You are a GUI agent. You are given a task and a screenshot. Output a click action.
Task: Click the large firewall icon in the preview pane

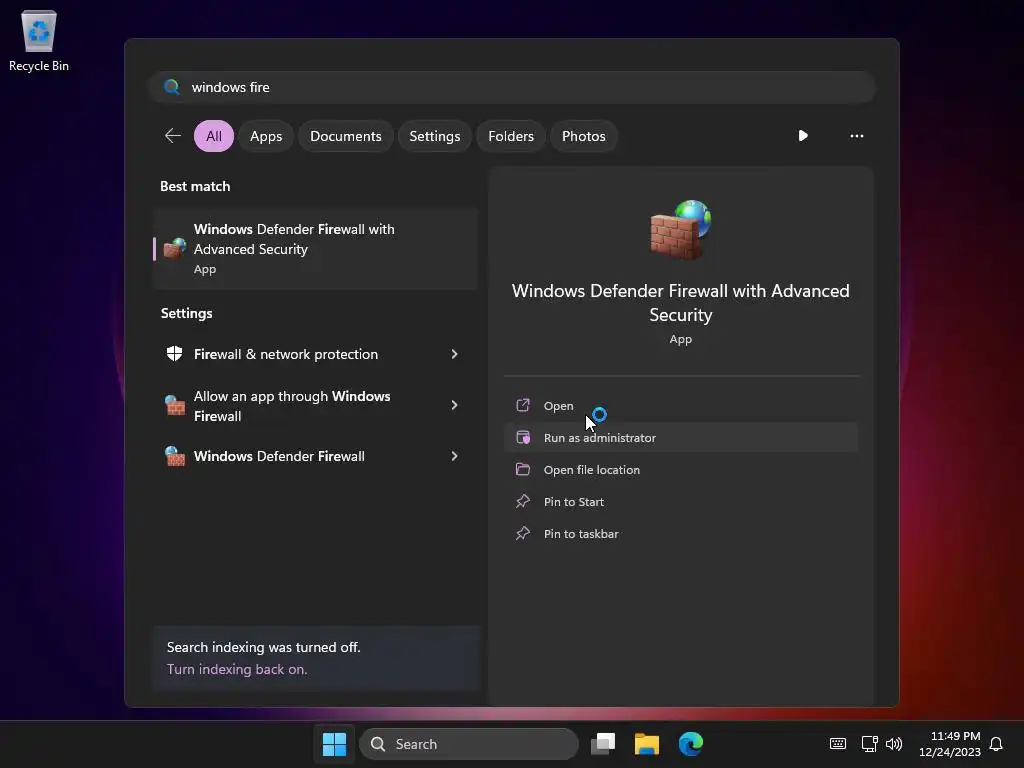tap(680, 229)
